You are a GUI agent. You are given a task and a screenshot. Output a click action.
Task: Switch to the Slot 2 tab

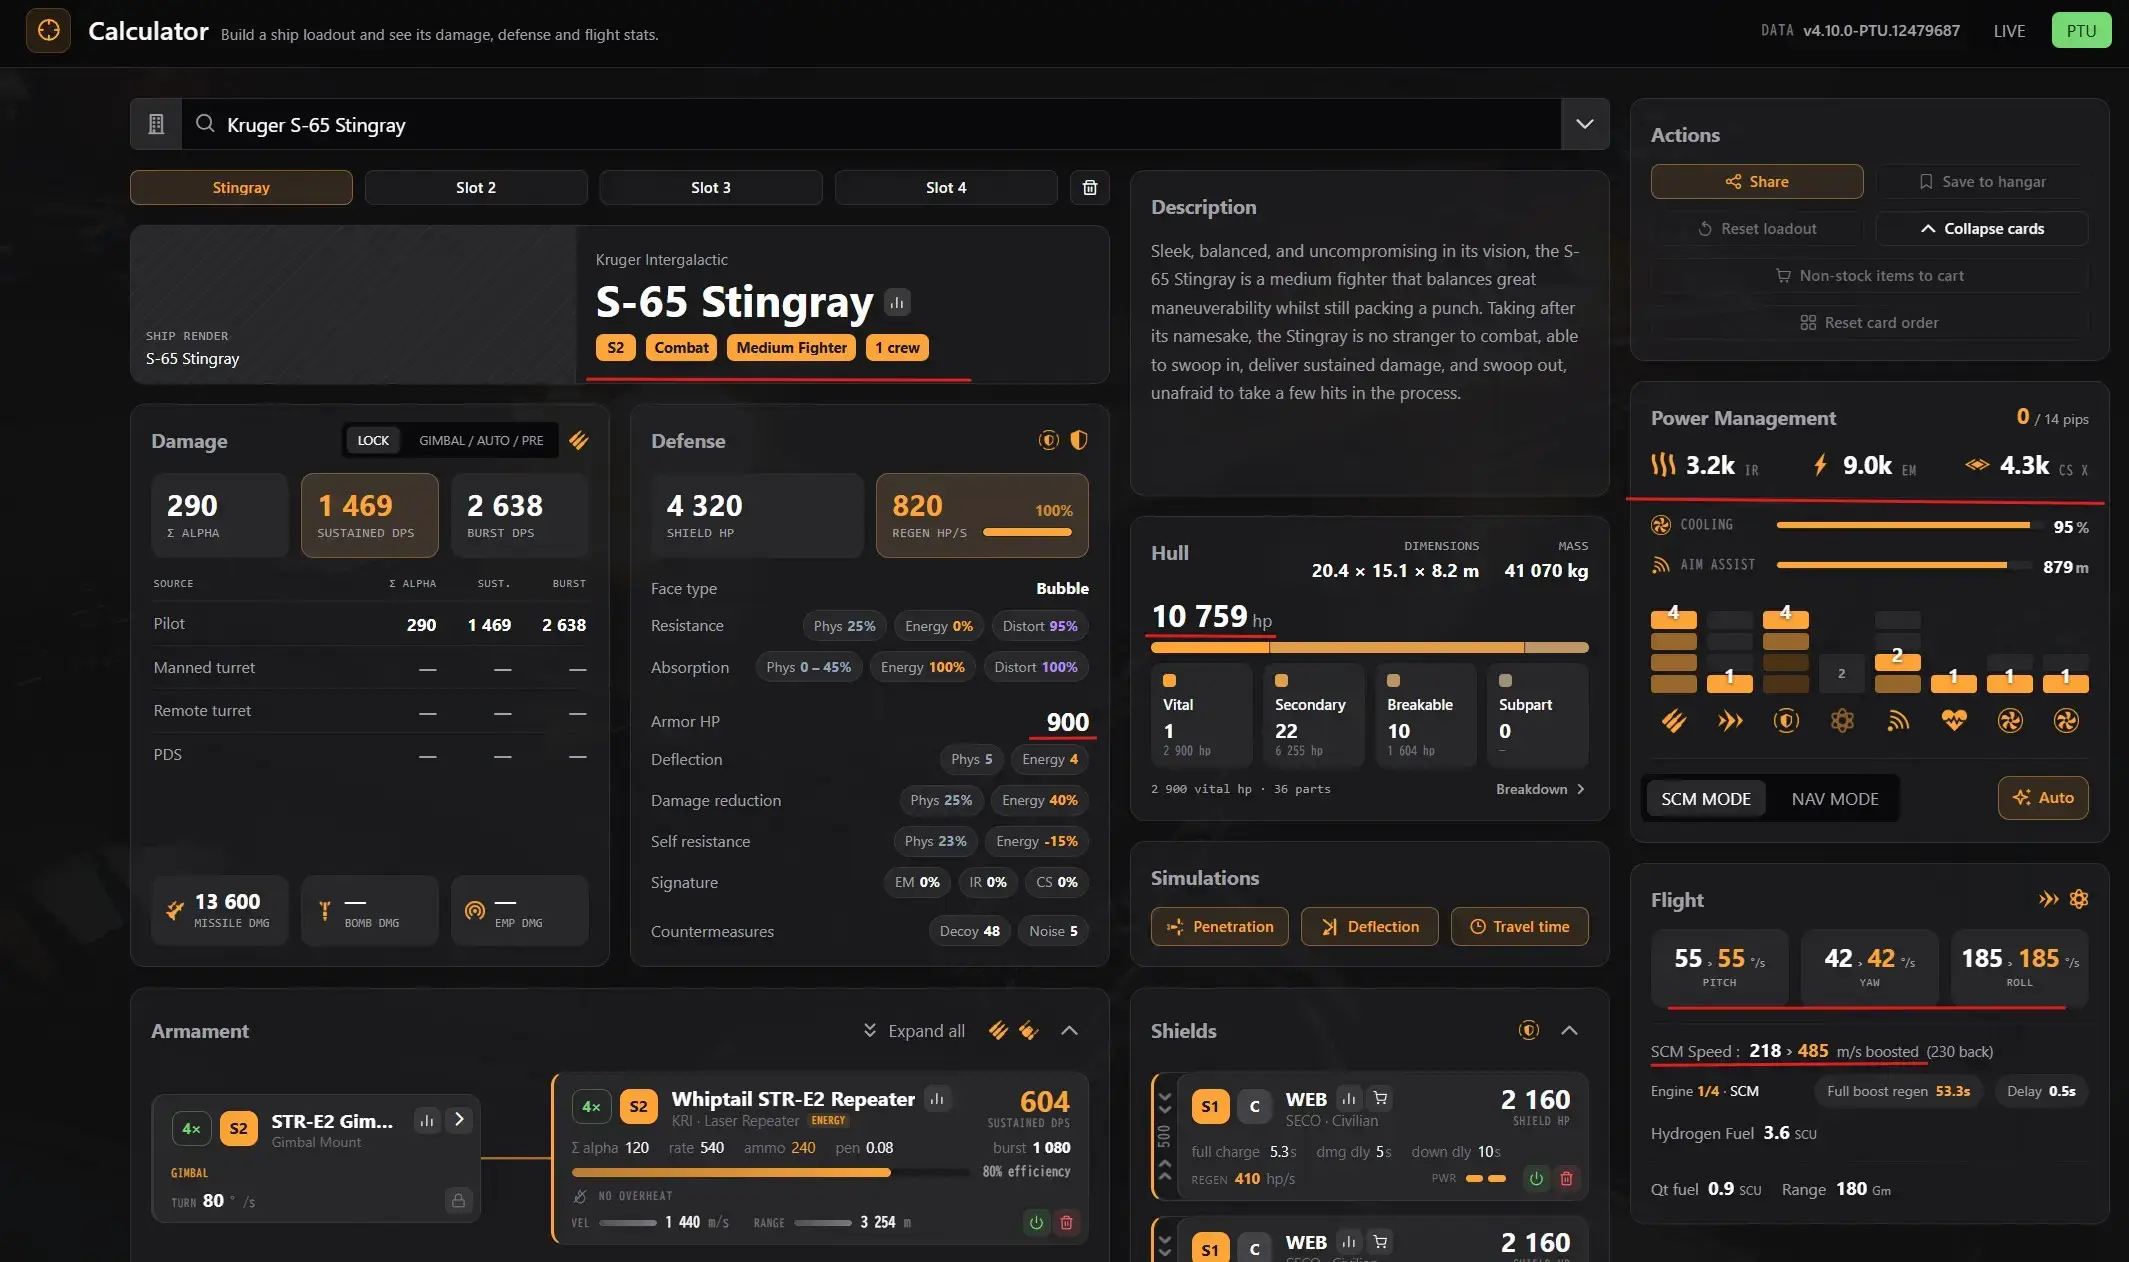pos(476,187)
